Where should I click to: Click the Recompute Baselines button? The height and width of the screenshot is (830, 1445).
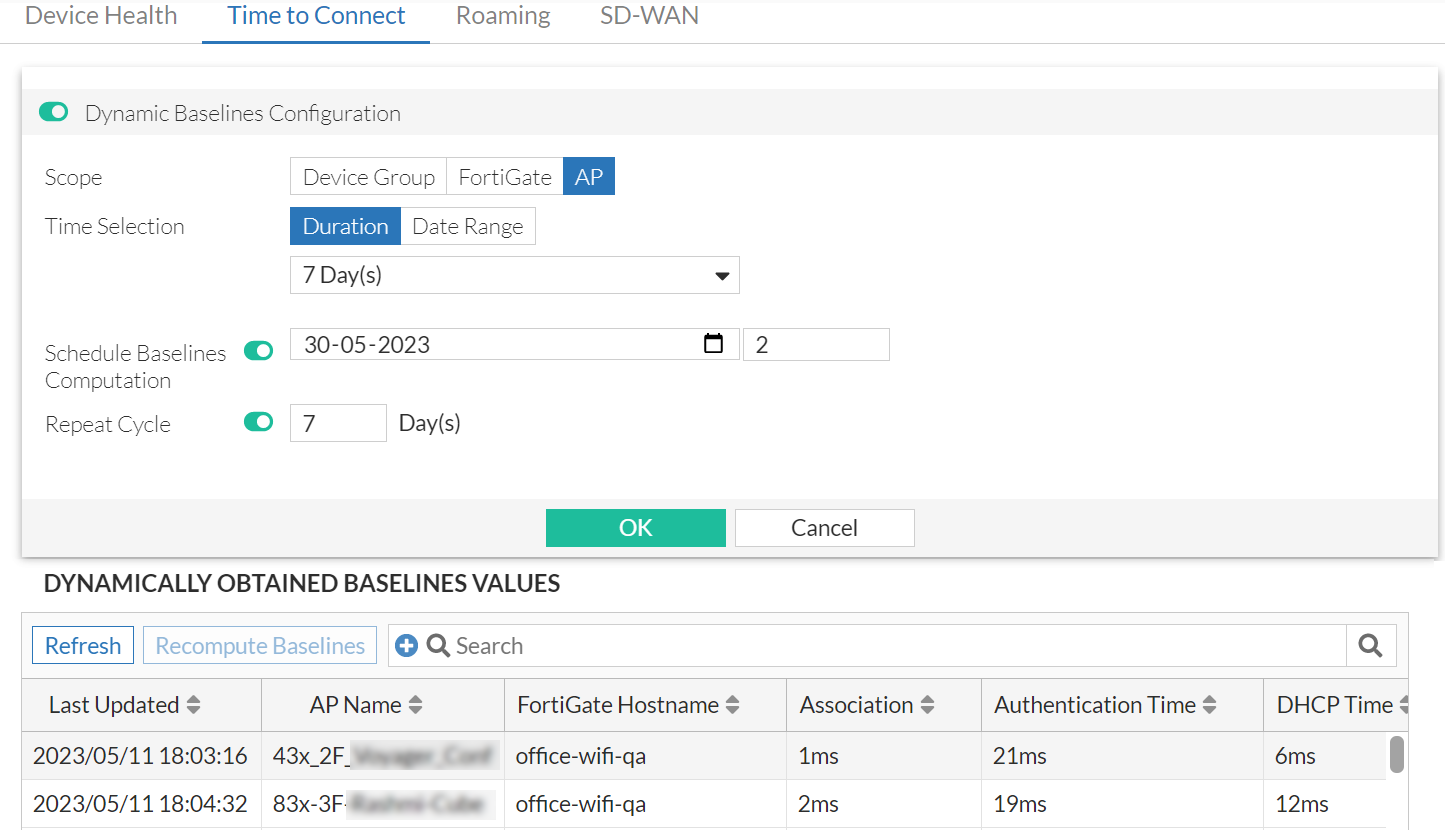pos(260,646)
